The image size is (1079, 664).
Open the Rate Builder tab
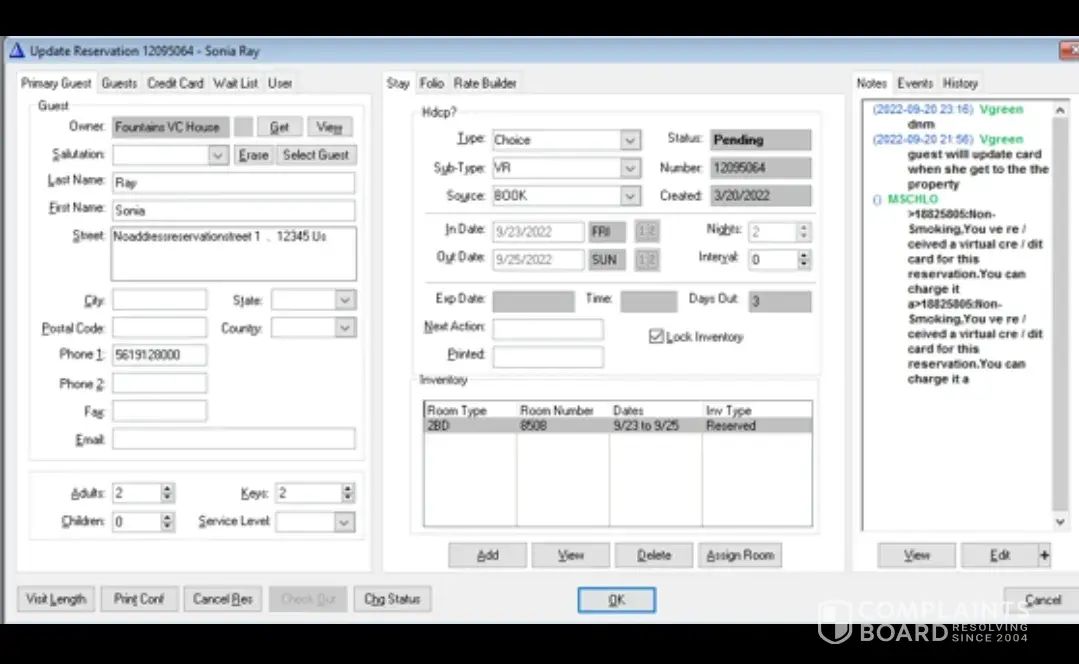click(485, 83)
